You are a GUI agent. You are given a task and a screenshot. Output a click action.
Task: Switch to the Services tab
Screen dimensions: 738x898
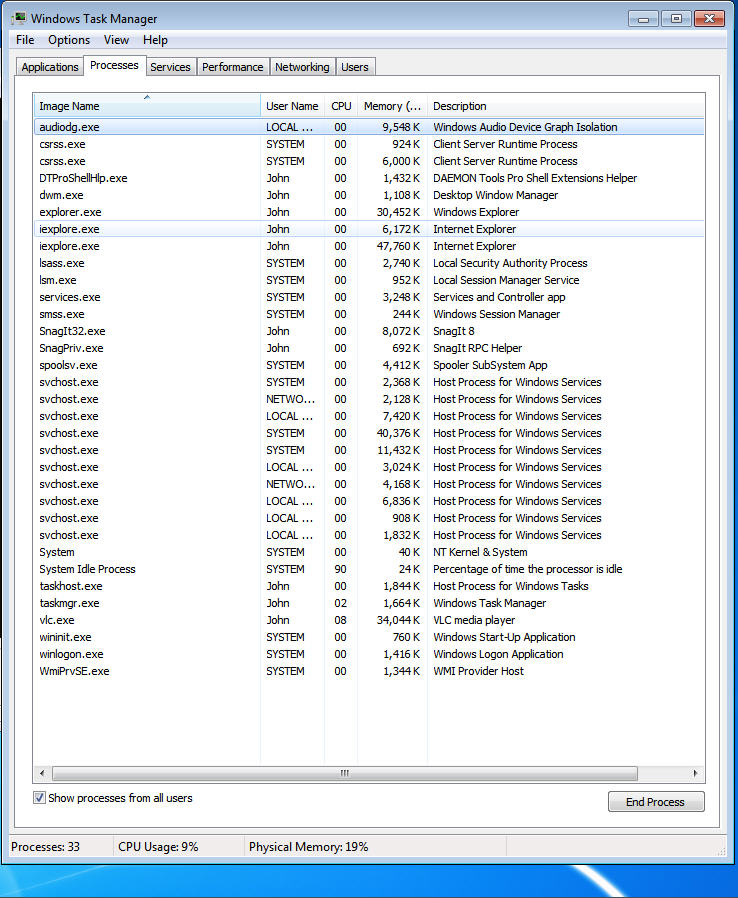point(170,67)
